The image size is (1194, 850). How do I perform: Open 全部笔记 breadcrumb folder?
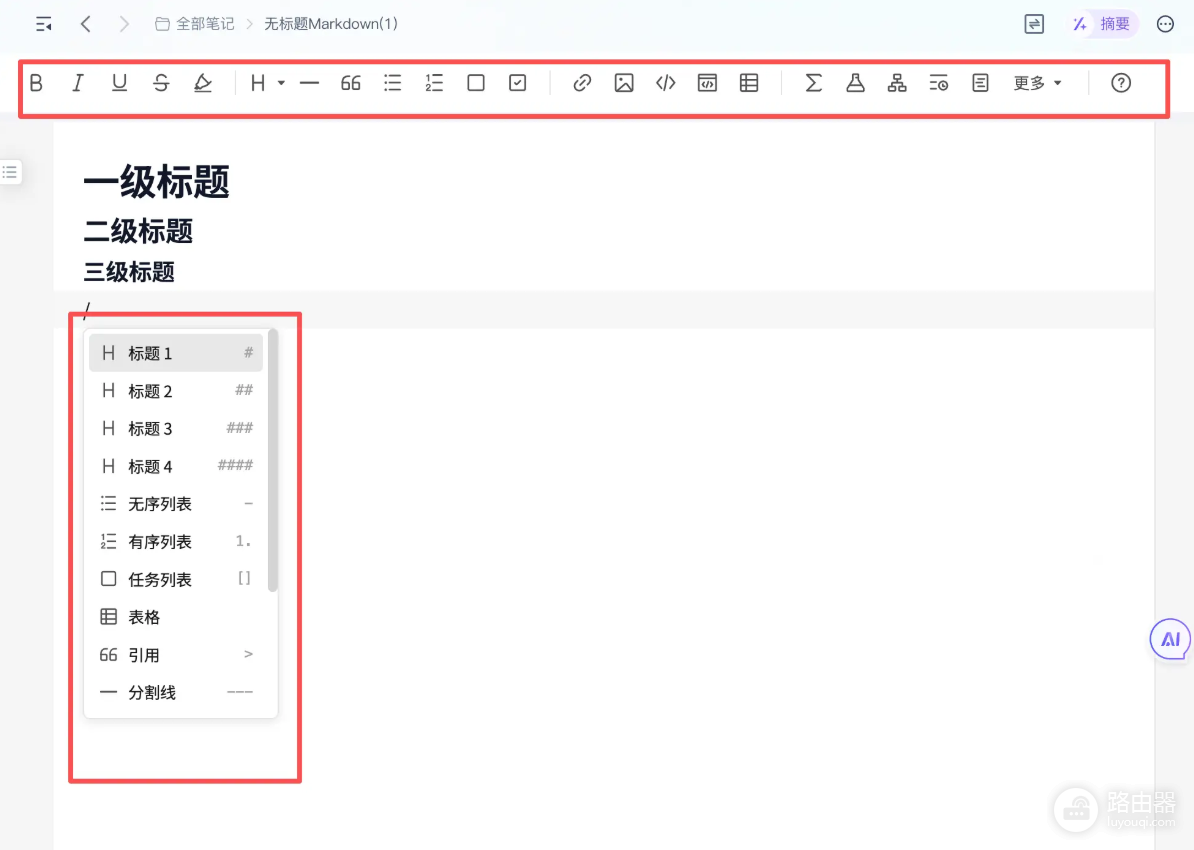(195, 24)
